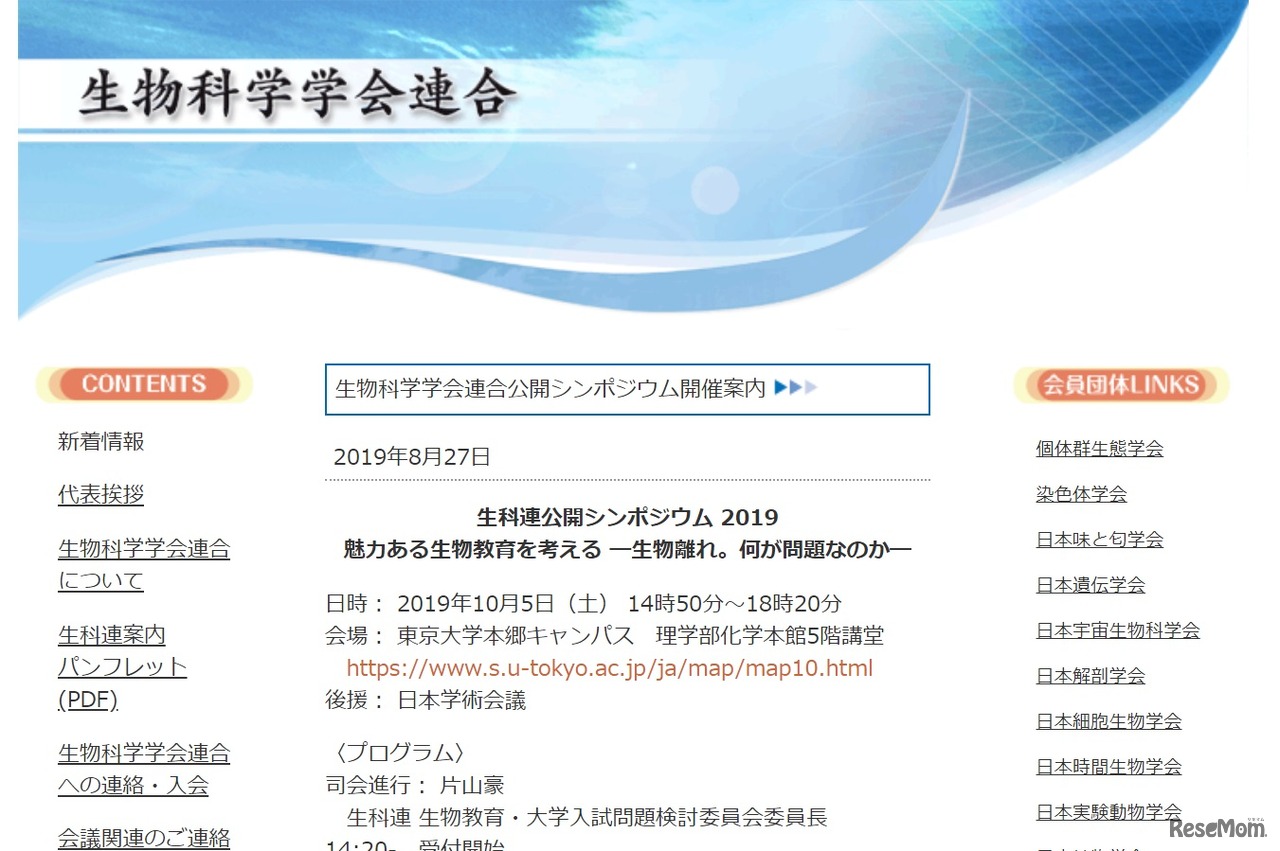Open 新着情報 page

pos(101,441)
